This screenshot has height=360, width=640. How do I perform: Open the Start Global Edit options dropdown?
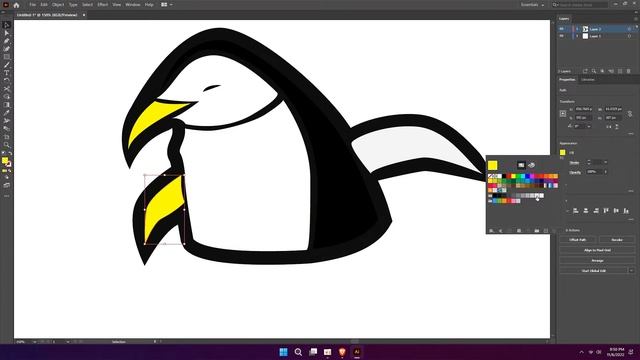pos(631,271)
